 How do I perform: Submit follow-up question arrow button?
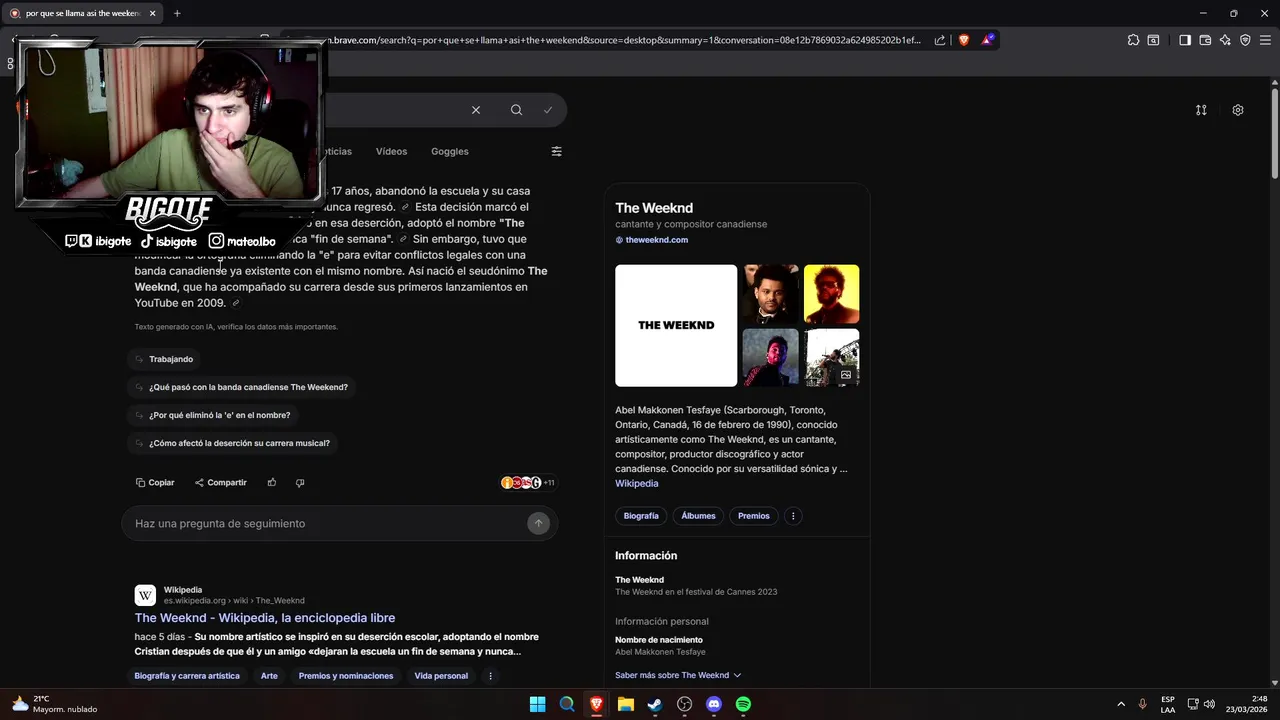pos(538,523)
